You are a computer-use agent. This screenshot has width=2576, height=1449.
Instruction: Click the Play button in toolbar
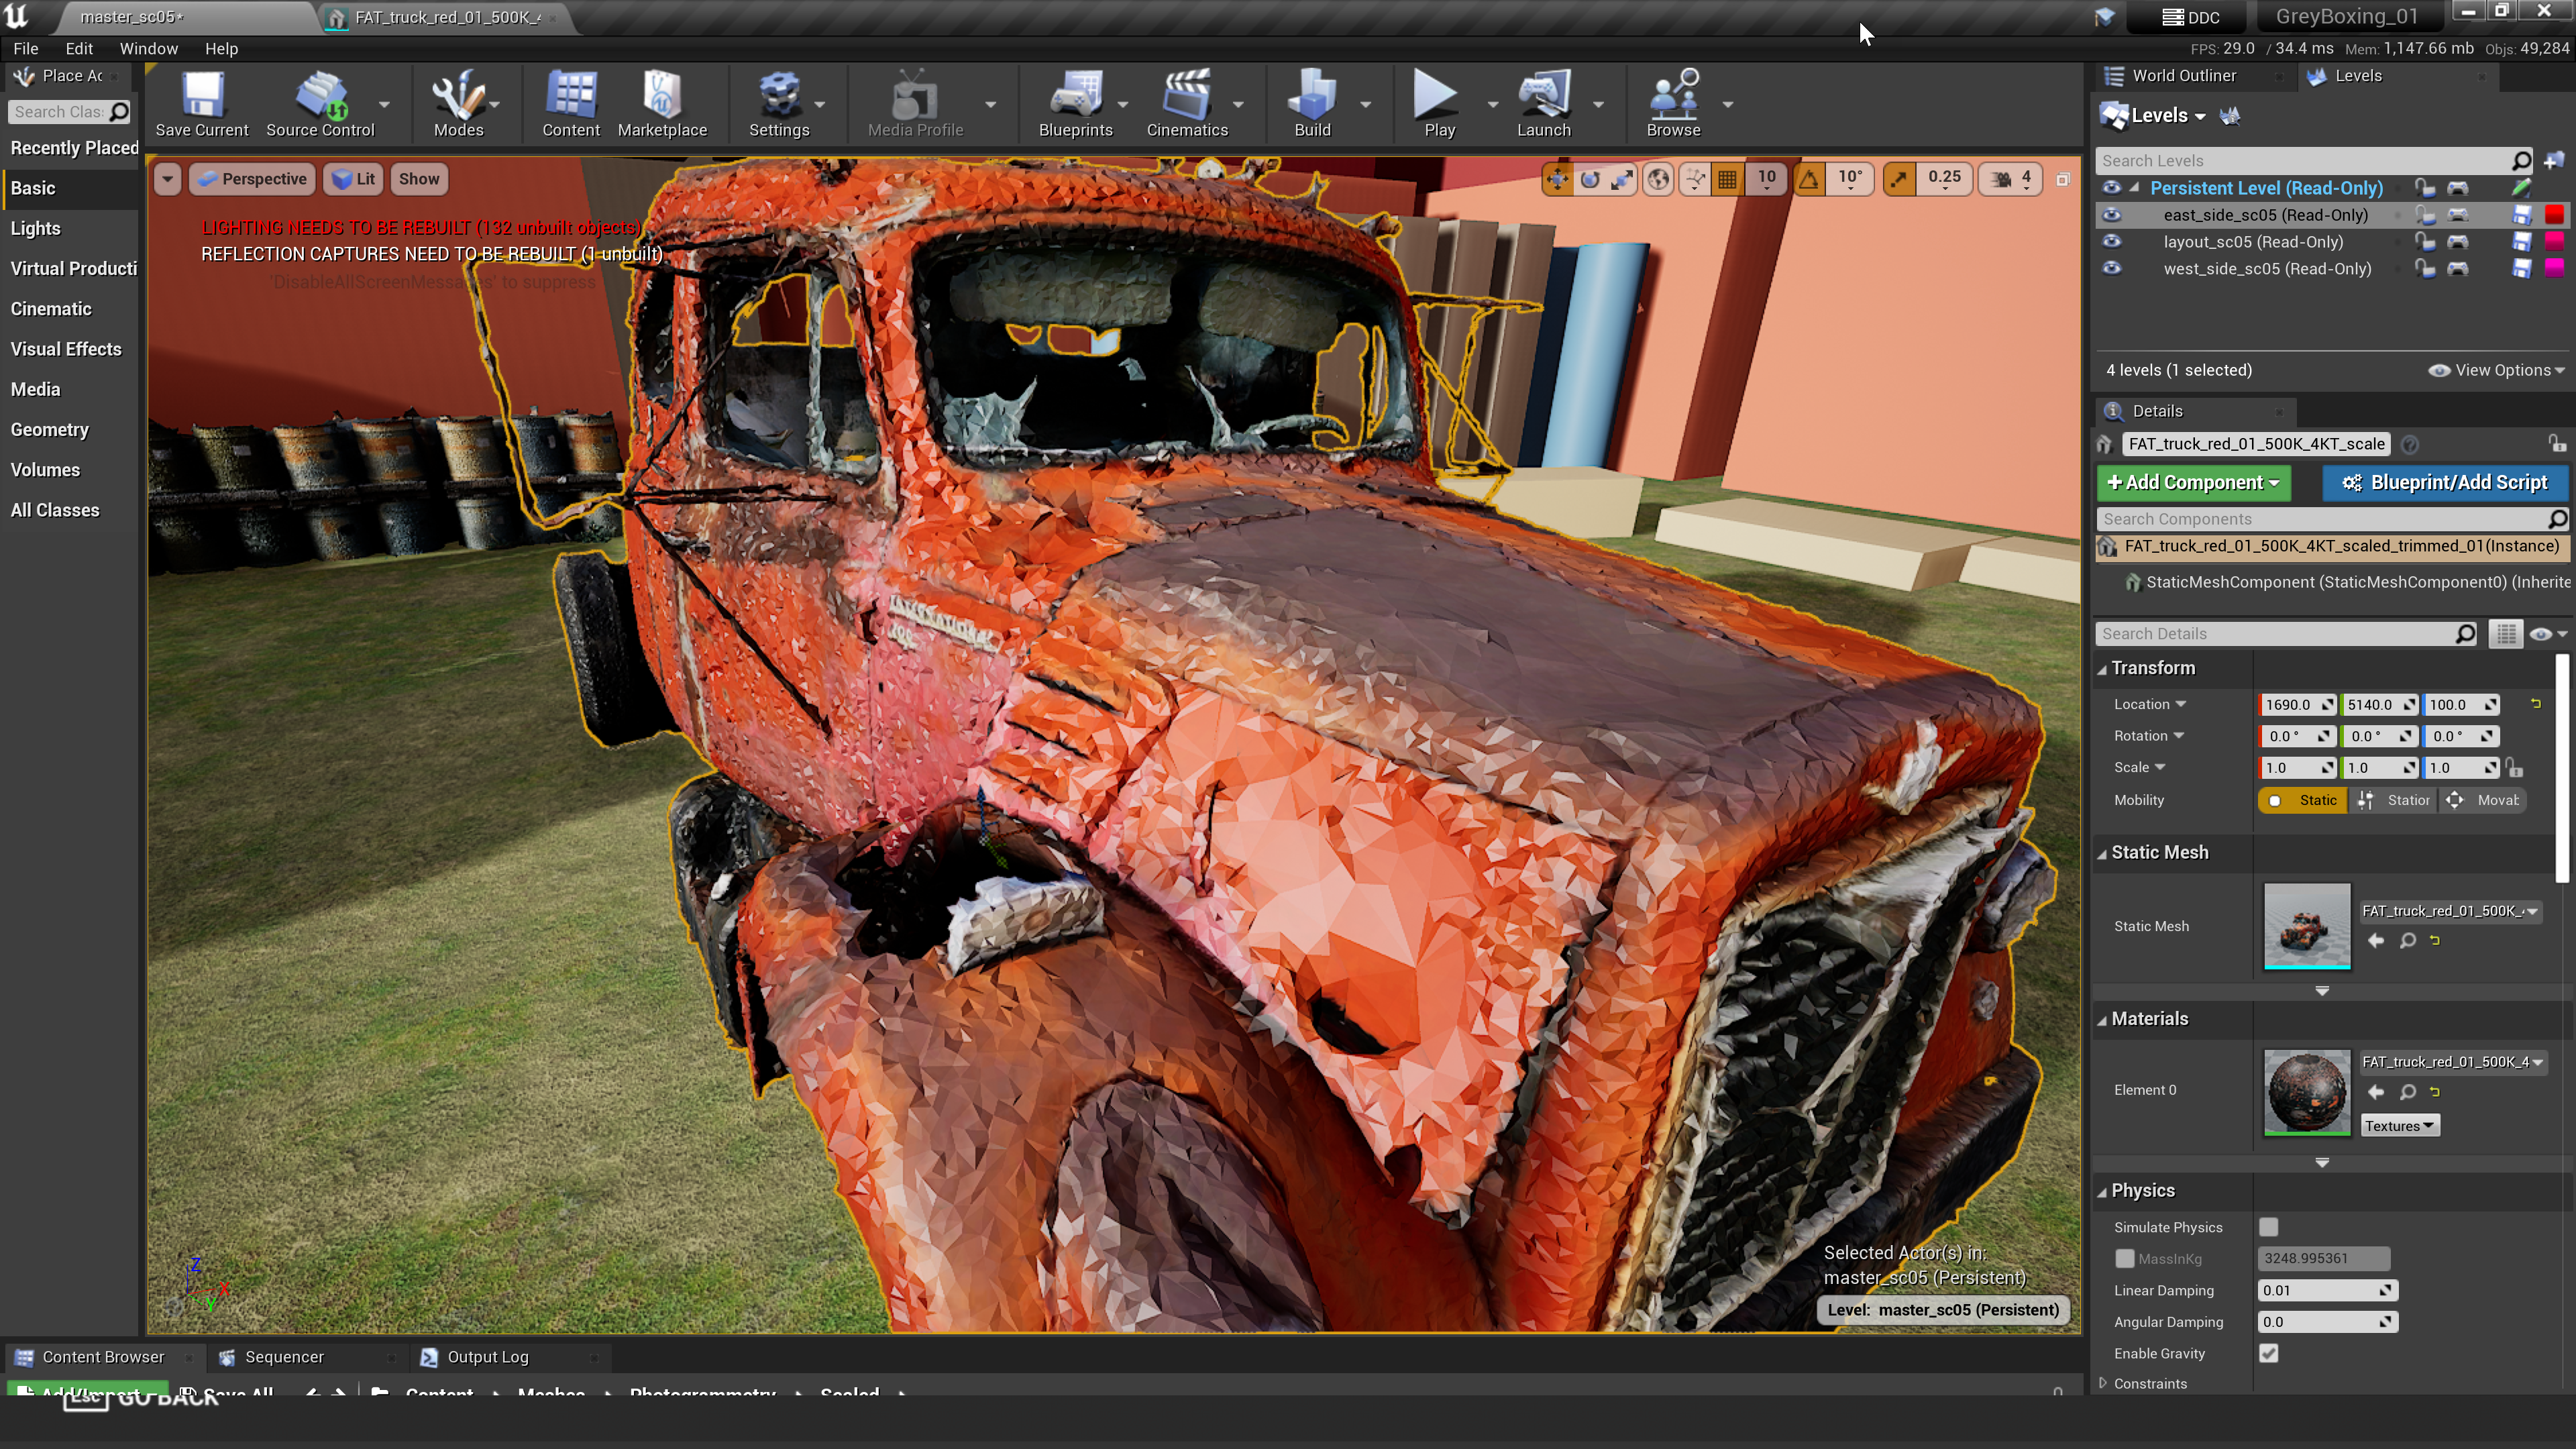(x=1438, y=104)
